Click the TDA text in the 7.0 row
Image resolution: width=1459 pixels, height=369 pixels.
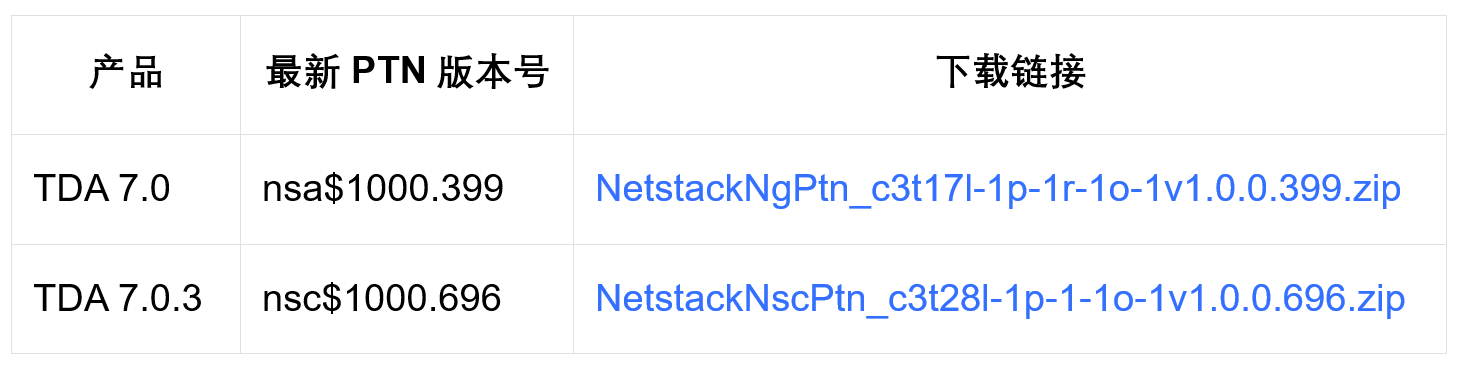pos(71,189)
